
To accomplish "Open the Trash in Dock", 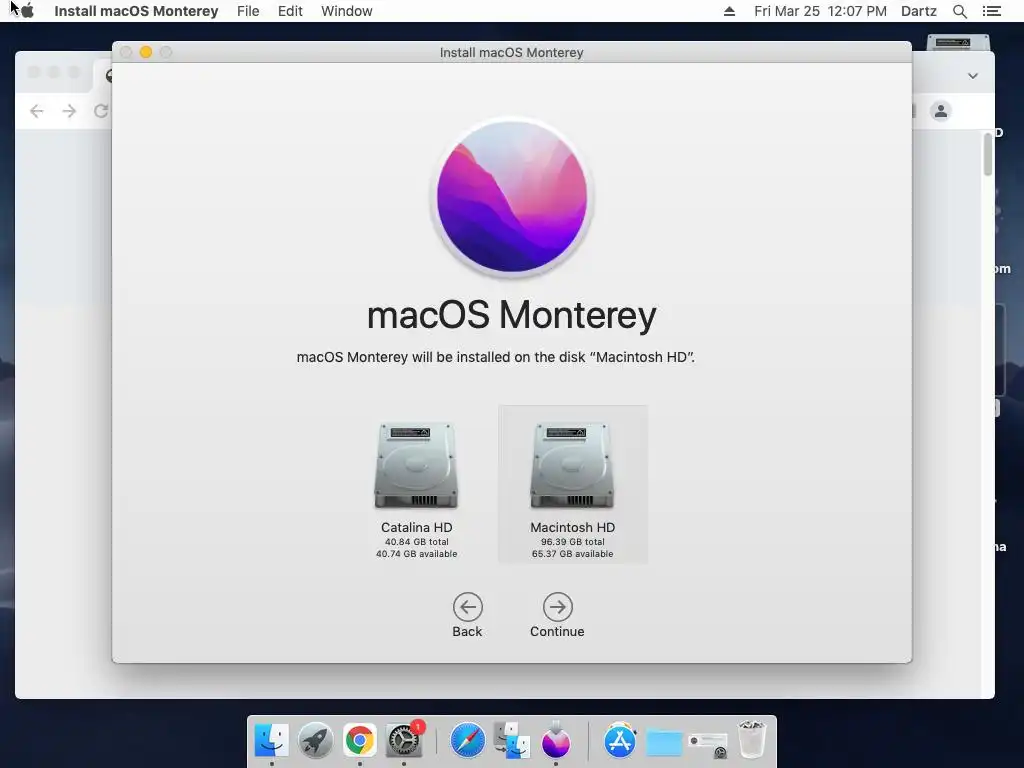I will 752,739.
